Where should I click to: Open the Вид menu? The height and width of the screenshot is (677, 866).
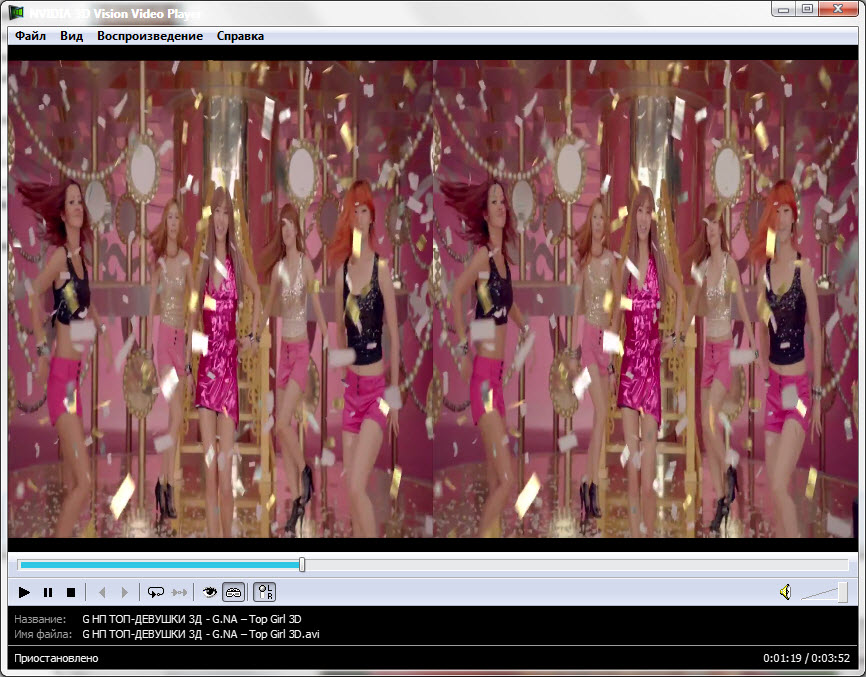72,36
